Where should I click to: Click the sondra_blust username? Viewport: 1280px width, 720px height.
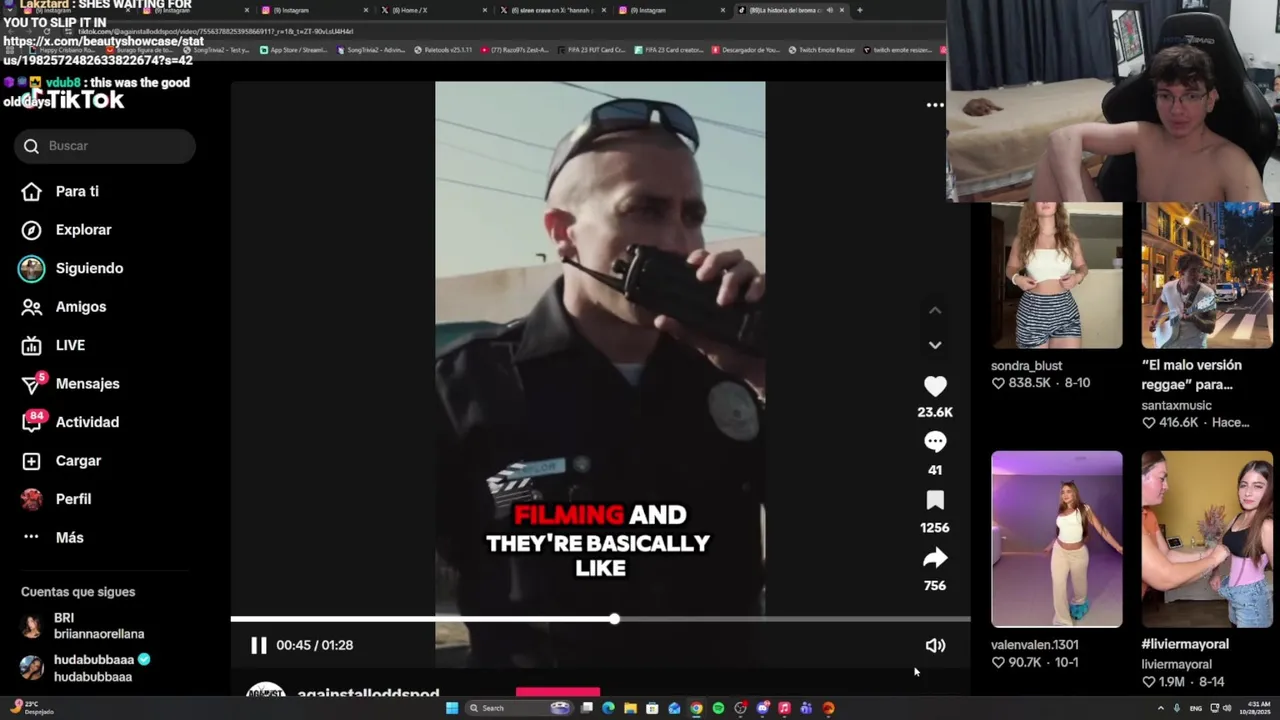pyautogui.click(x=1026, y=366)
